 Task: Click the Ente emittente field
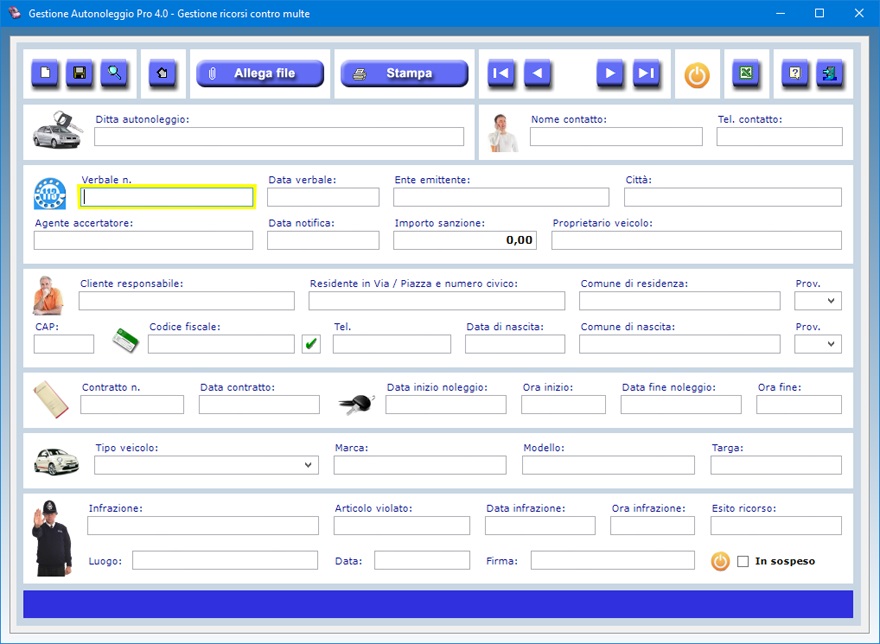tap(501, 197)
